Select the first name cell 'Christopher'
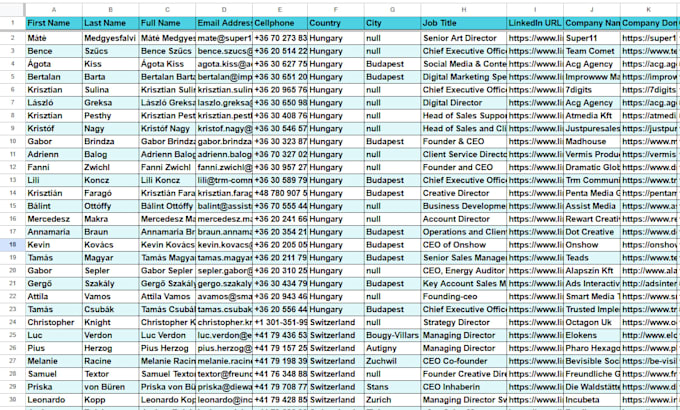This screenshot has width=680, height=410. 54,322
